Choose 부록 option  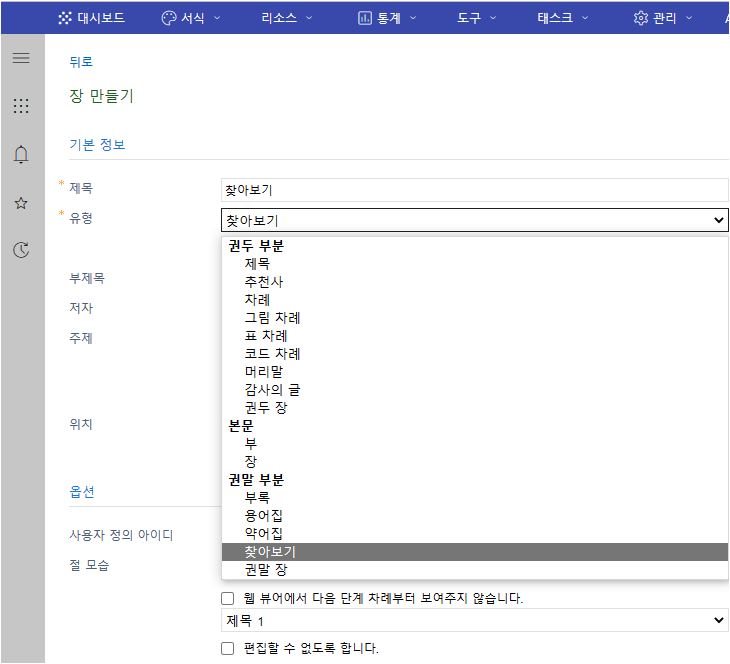click(x=475, y=498)
